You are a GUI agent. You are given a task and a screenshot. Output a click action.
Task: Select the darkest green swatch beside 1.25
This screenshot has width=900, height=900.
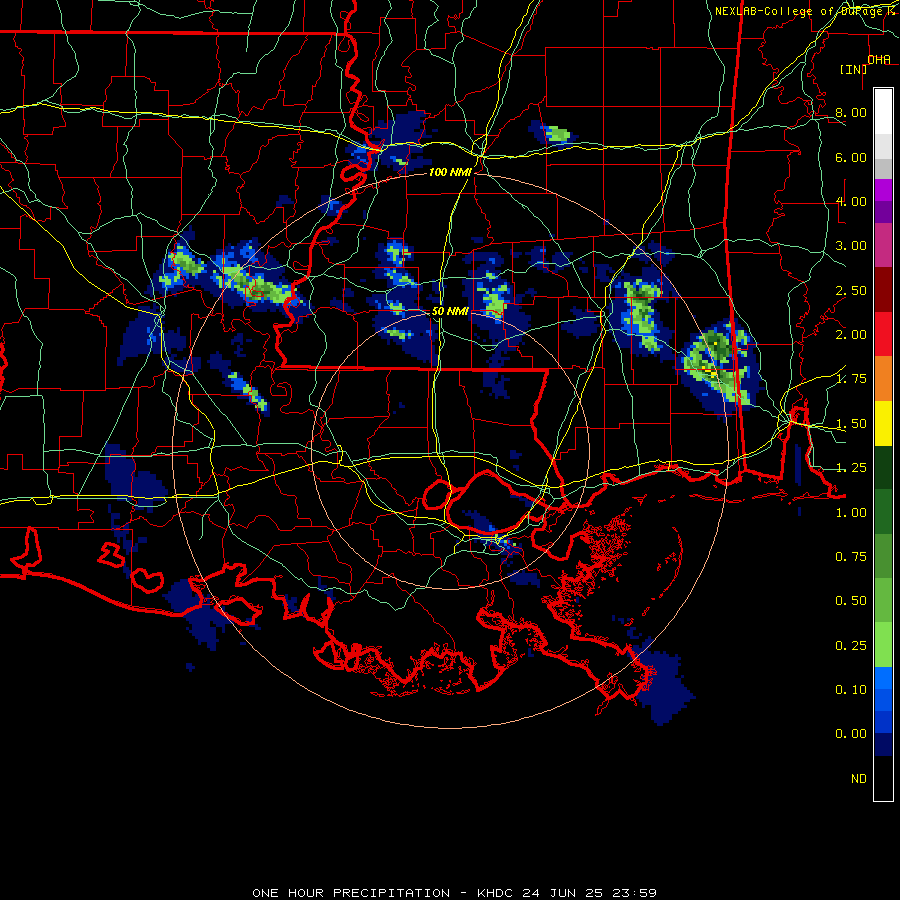point(883,468)
